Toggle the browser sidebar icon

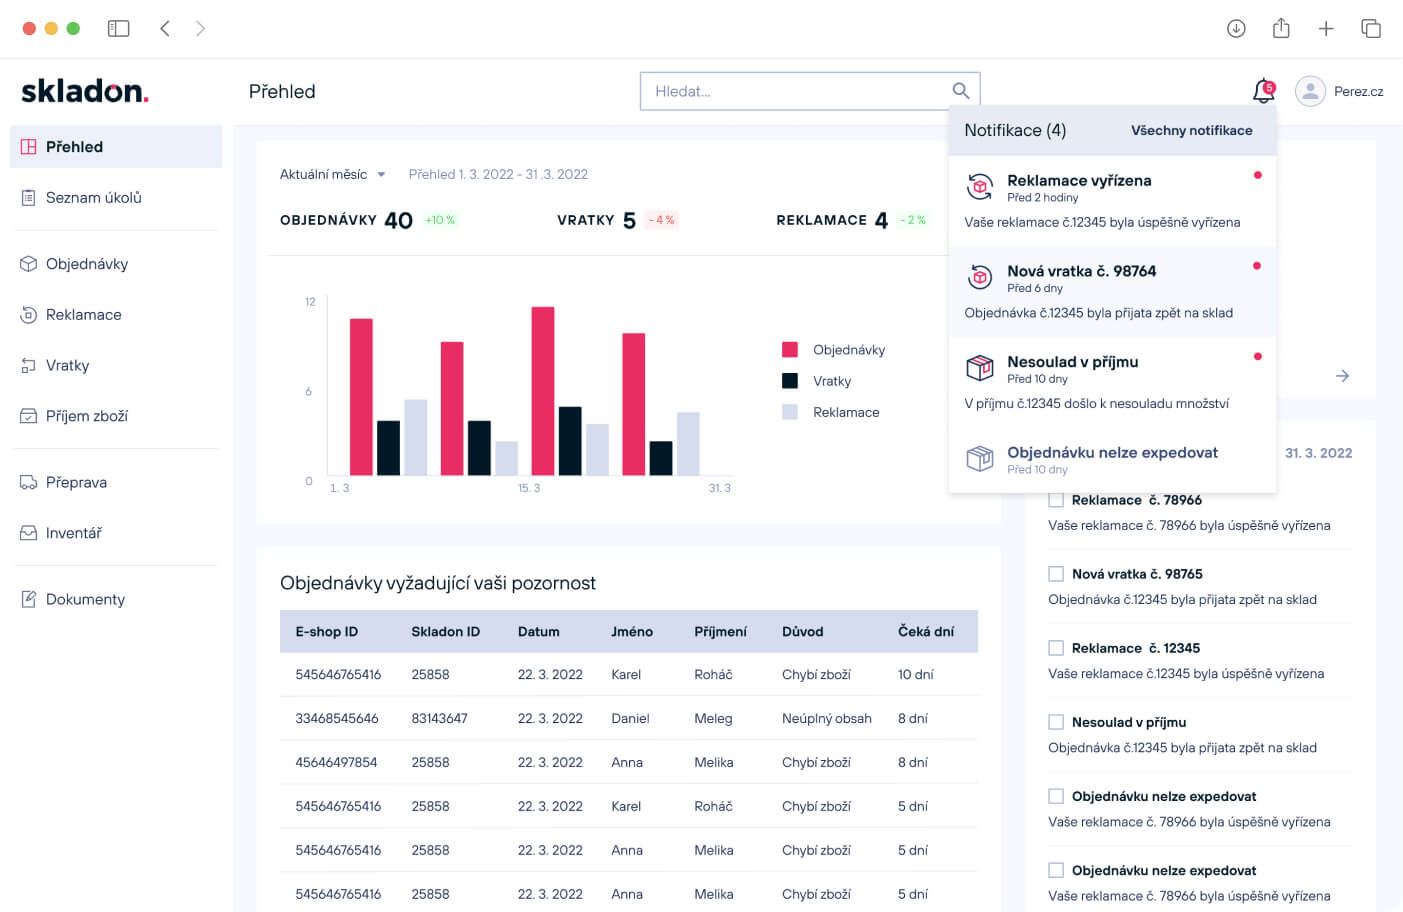click(119, 28)
